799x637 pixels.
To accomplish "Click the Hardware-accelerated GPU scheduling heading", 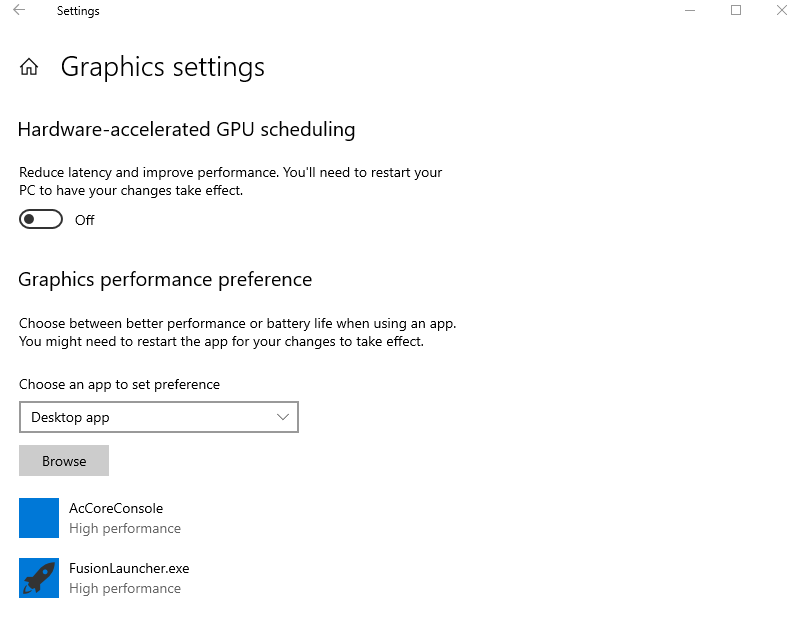I will click(187, 129).
